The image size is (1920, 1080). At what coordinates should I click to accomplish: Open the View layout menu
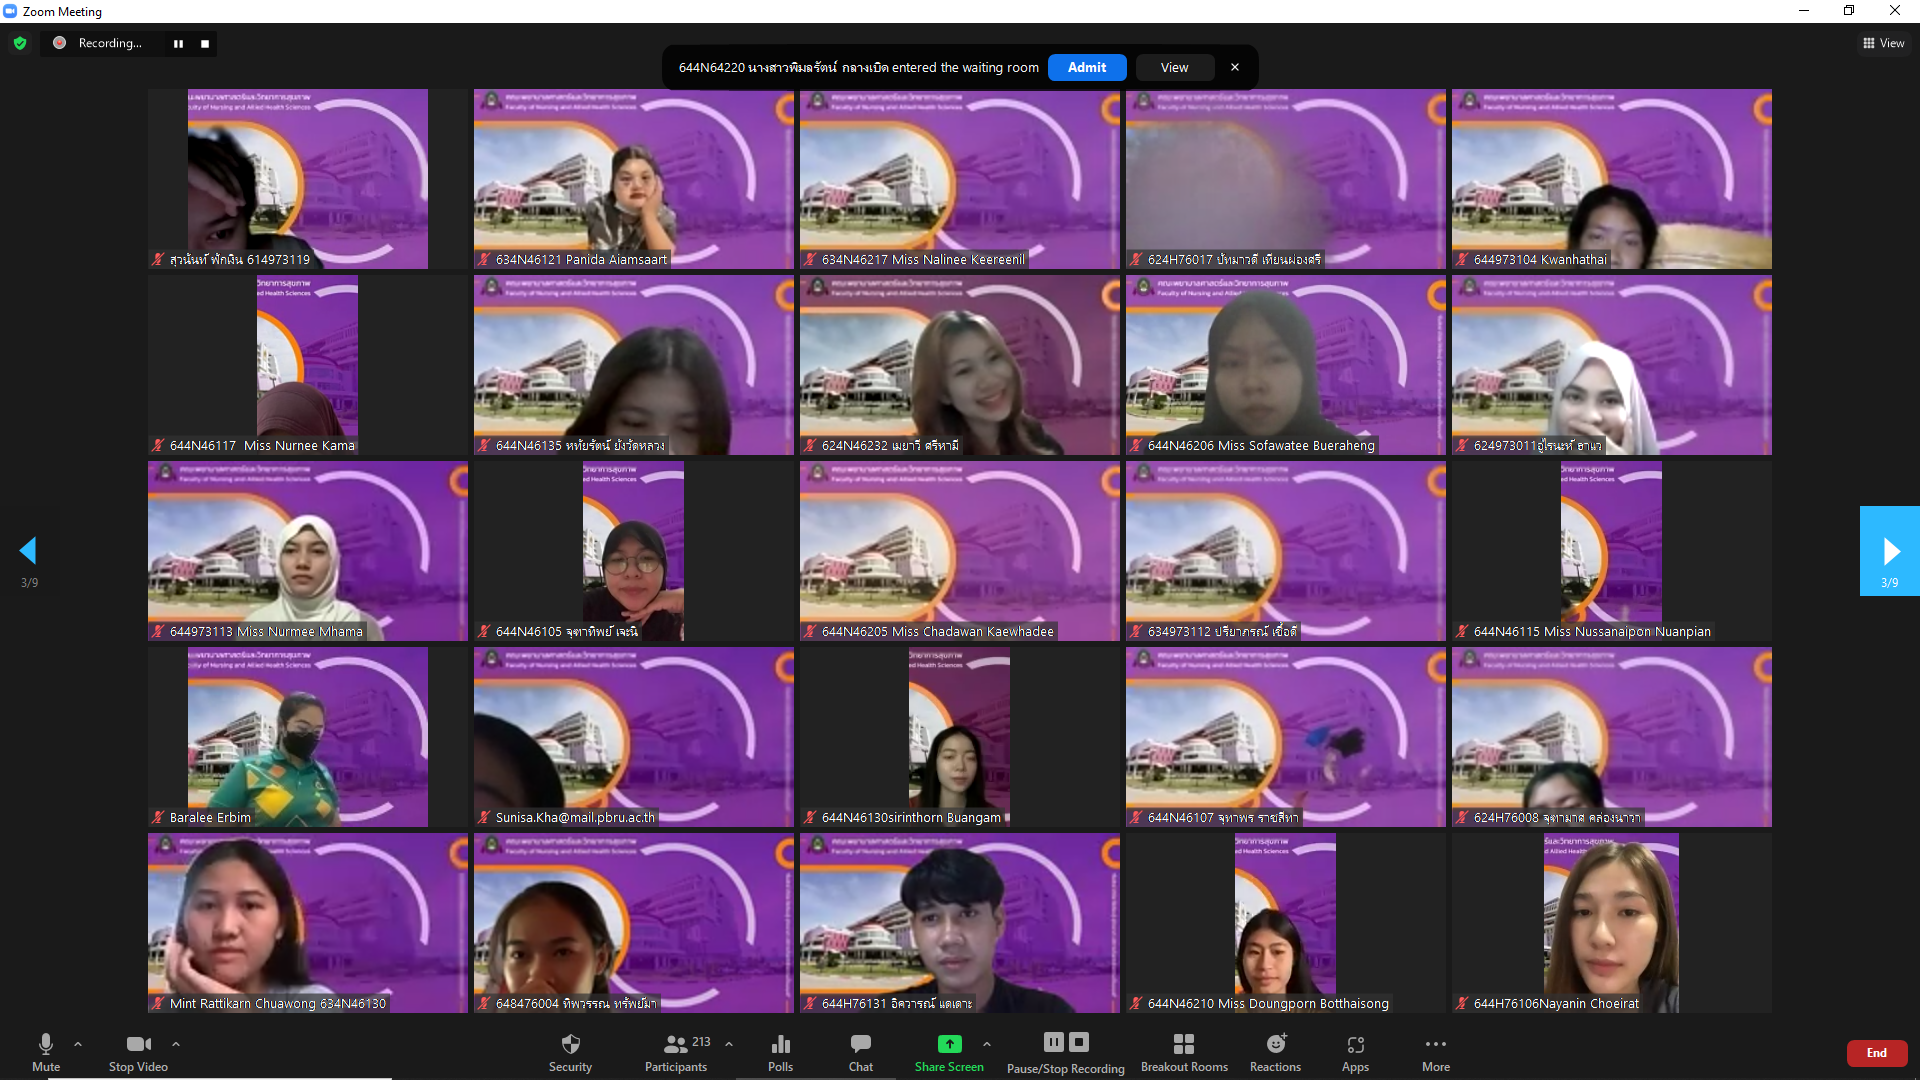[x=1883, y=43]
